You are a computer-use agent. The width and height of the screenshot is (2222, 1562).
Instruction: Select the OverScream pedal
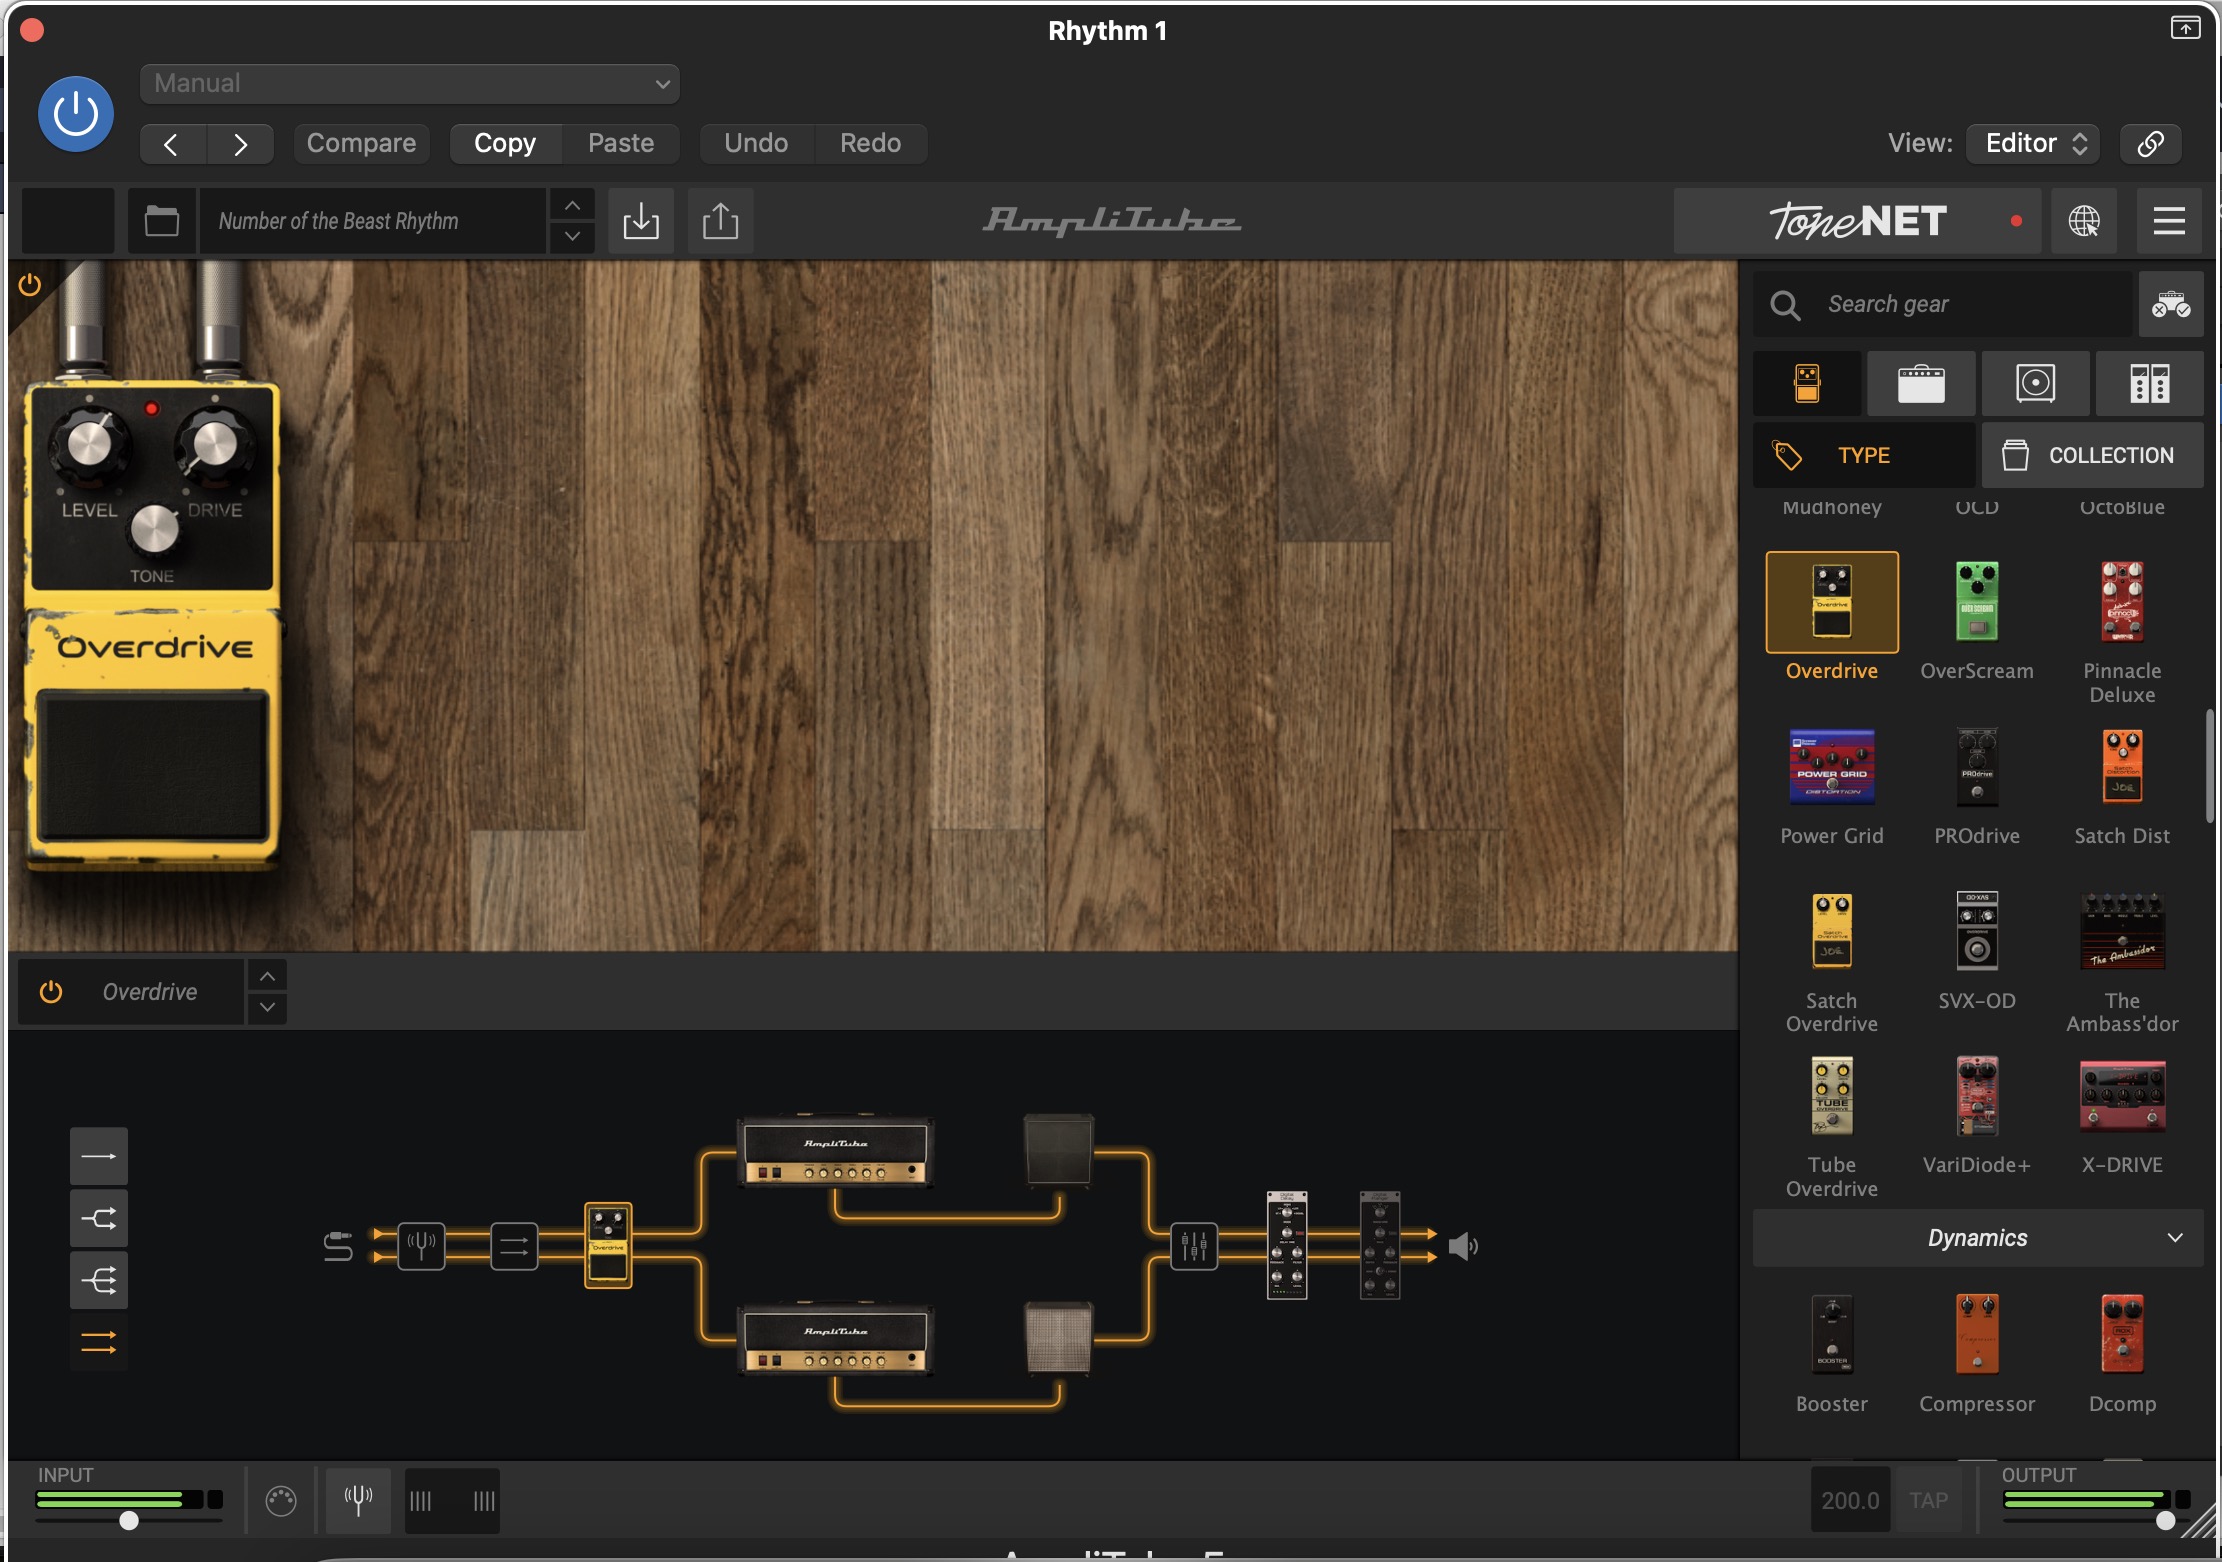click(x=1977, y=602)
